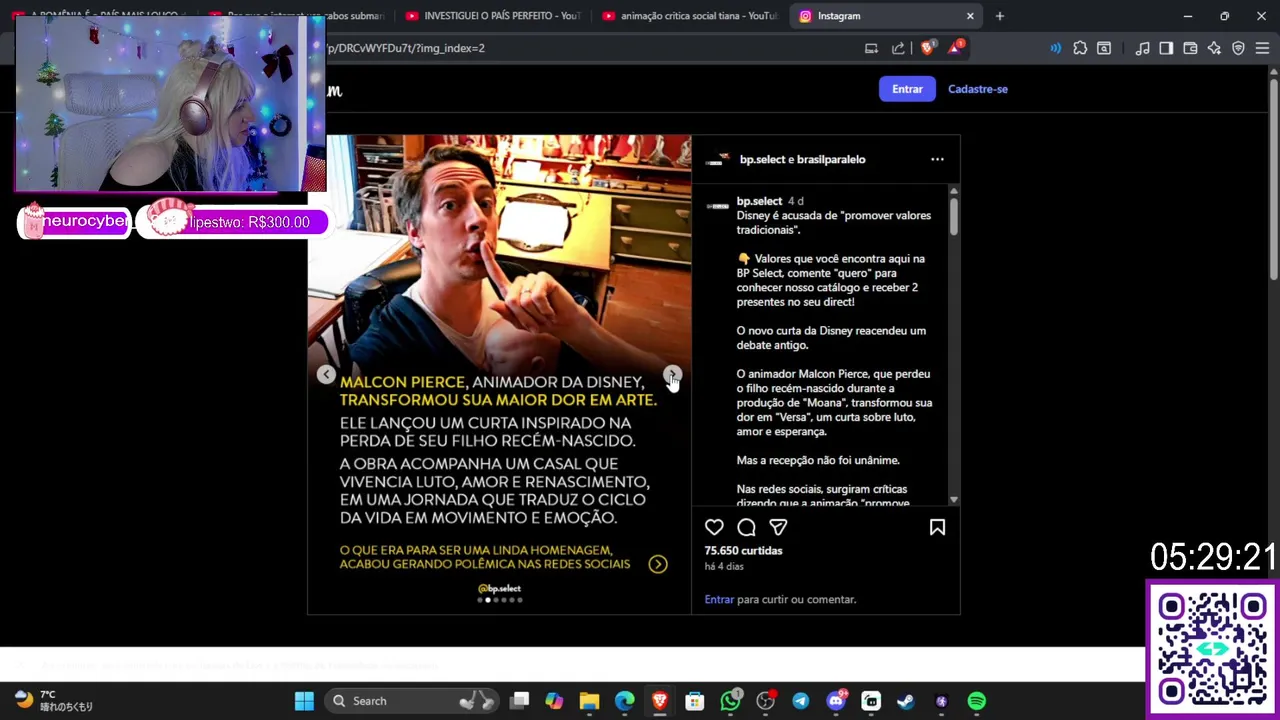Open the Brave Wallet icon
Viewport: 1280px width, 720px height.
point(1190,48)
